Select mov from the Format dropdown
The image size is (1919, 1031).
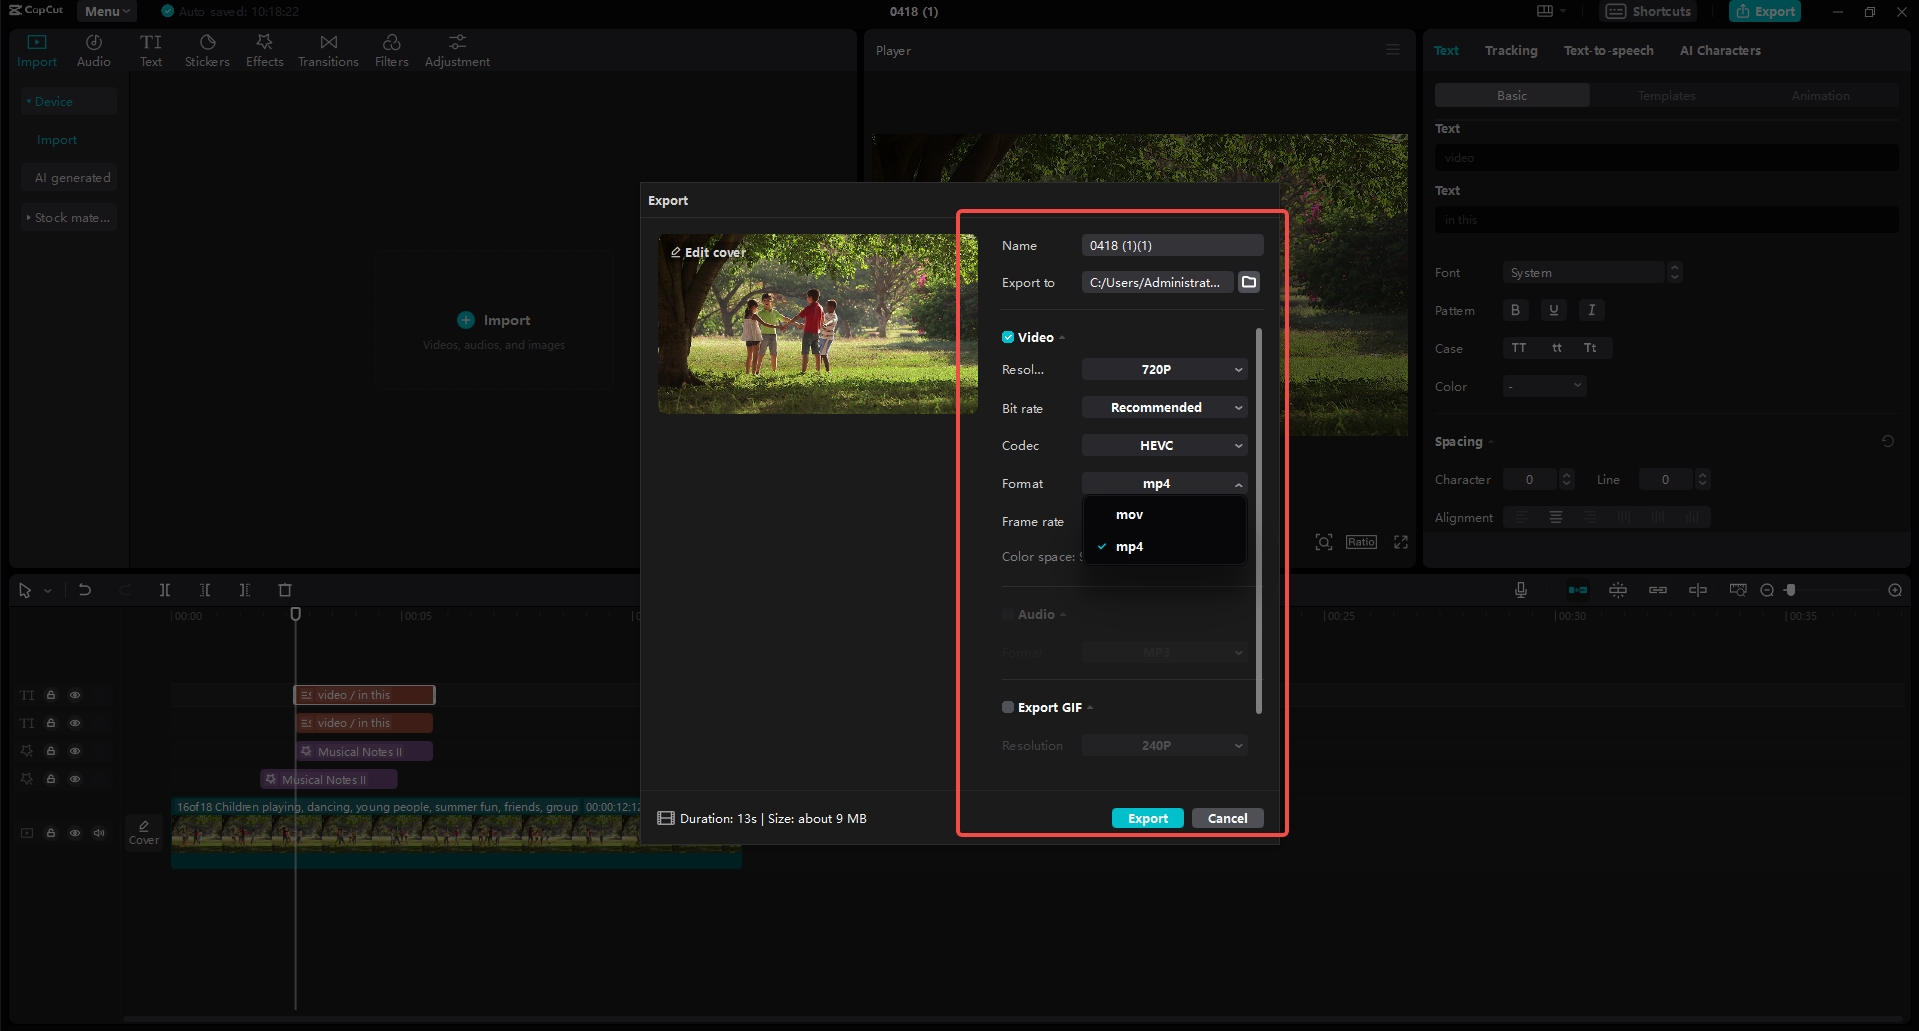[x=1129, y=514]
